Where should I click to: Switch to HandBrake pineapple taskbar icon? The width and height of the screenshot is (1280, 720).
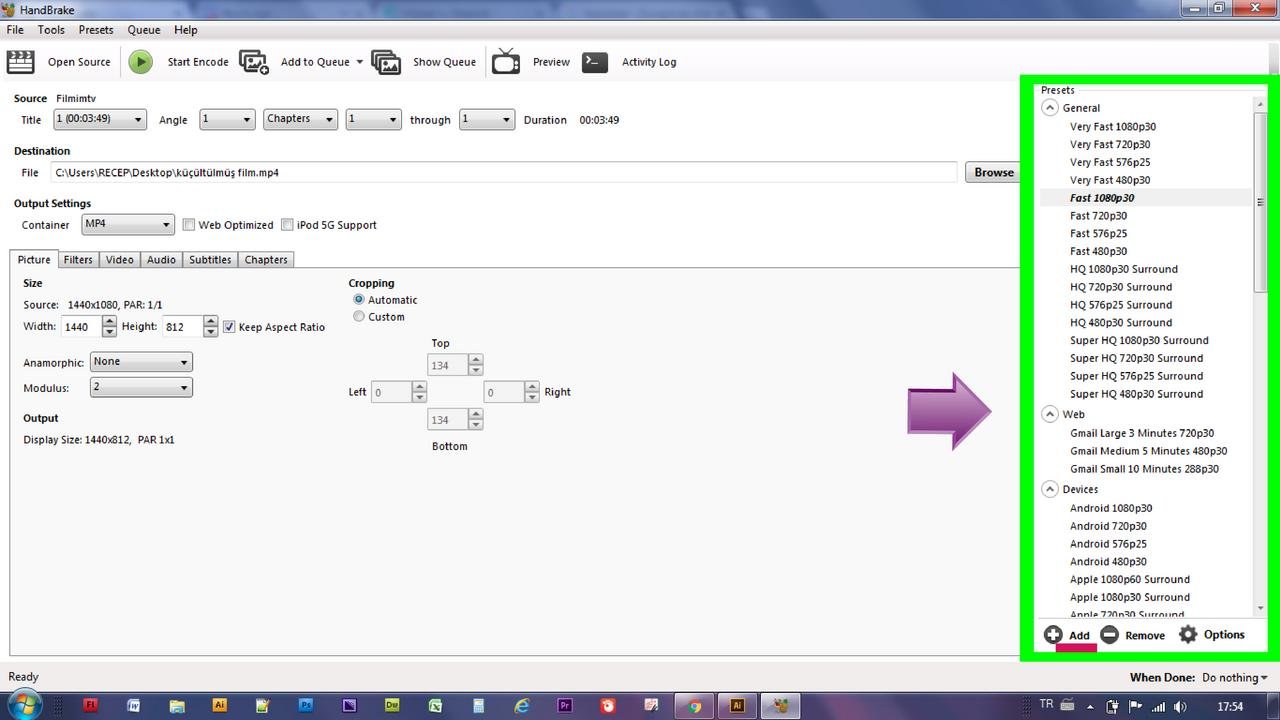coord(781,705)
